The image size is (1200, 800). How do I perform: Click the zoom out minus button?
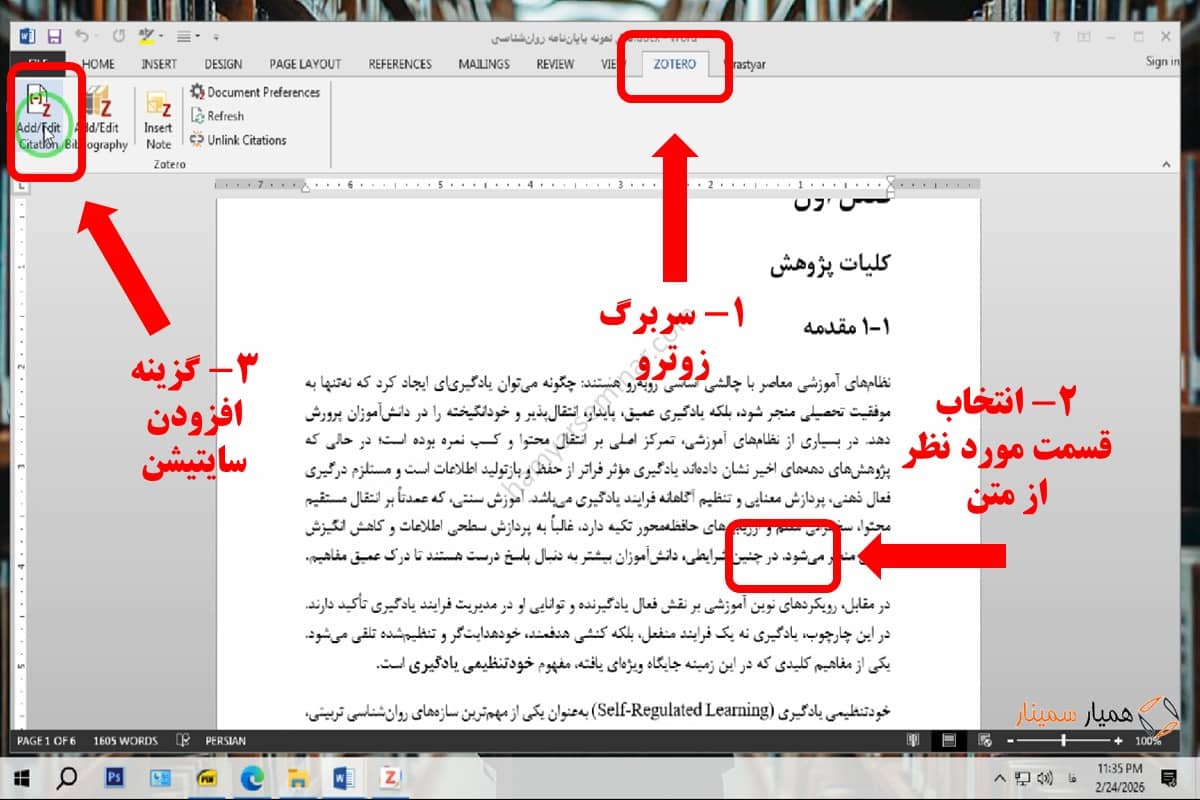tap(1011, 741)
